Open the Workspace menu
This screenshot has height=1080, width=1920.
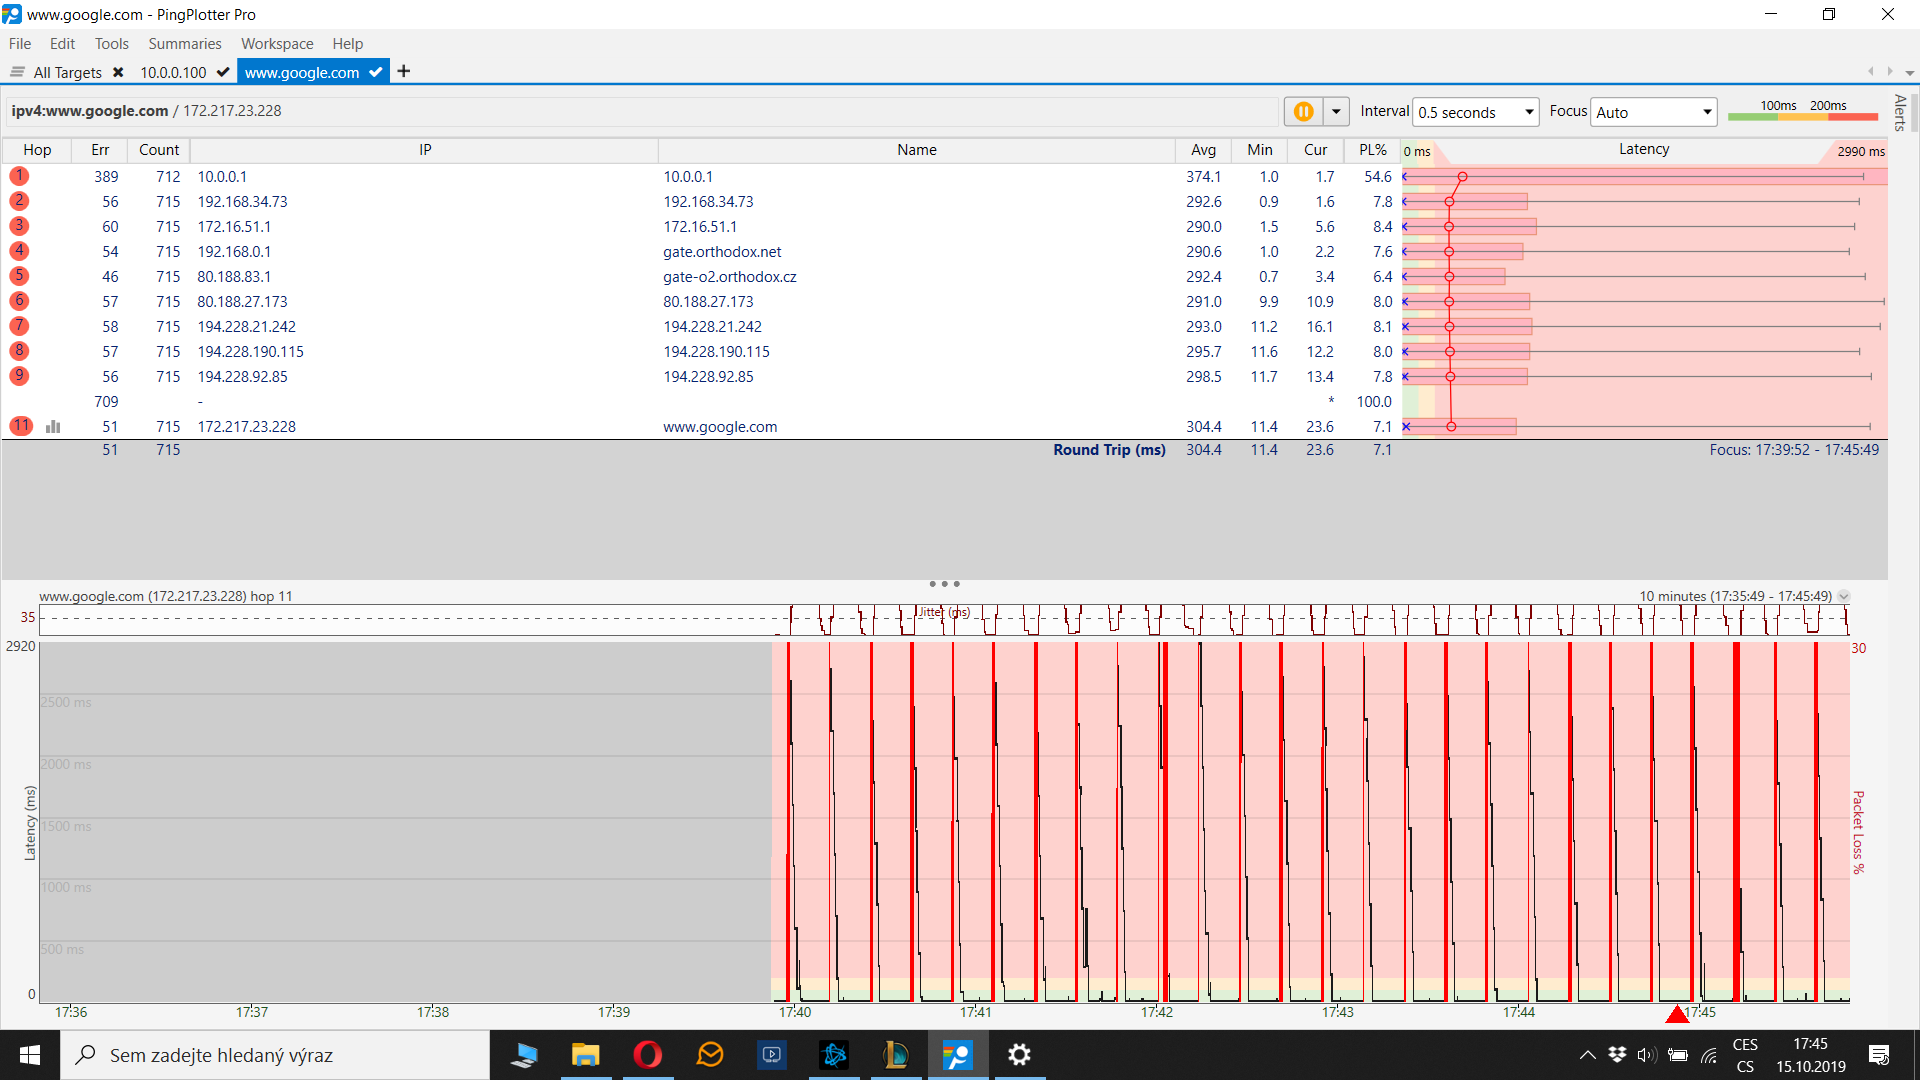click(277, 44)
